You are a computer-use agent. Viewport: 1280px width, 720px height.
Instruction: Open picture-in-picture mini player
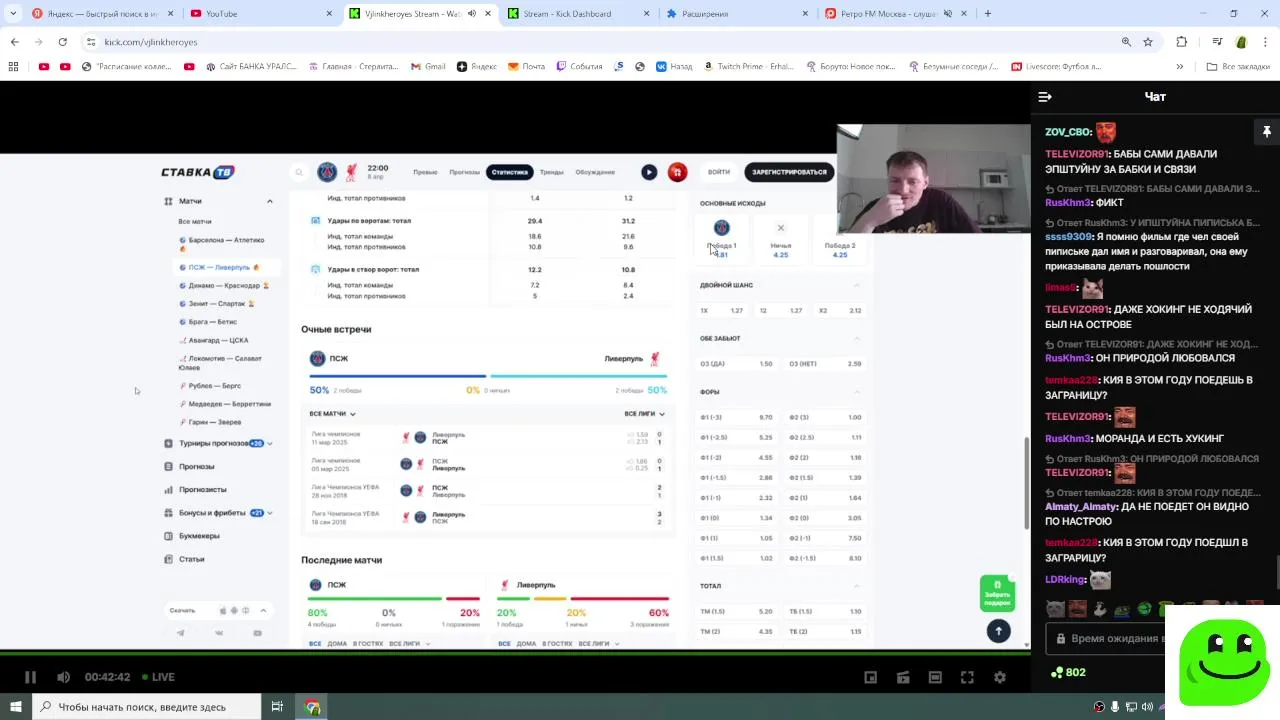tap(871, 677)
